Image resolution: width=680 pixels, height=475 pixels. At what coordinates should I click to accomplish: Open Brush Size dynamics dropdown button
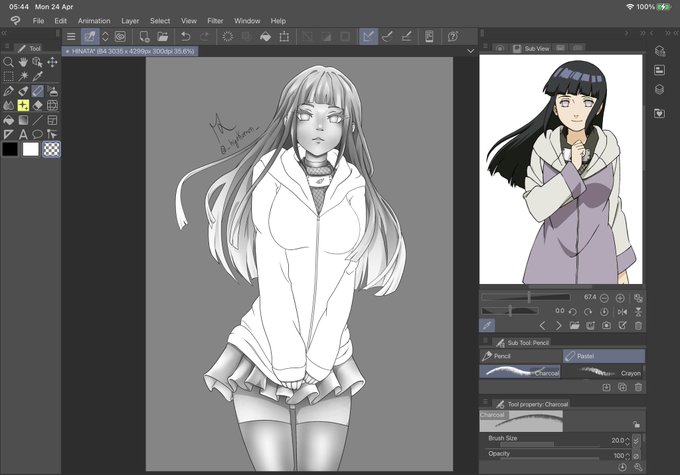pos(636,441)
